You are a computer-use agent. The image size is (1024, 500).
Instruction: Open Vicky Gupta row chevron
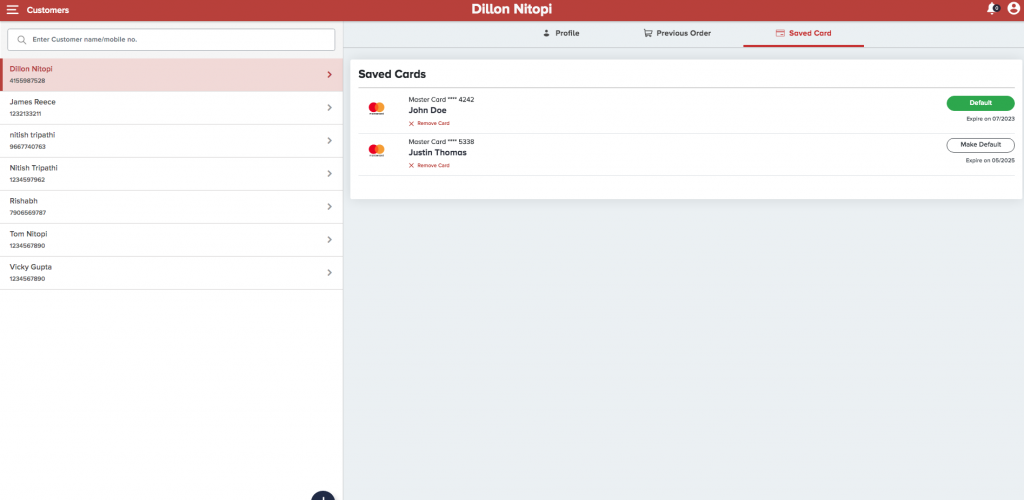[x=329, y=273]
